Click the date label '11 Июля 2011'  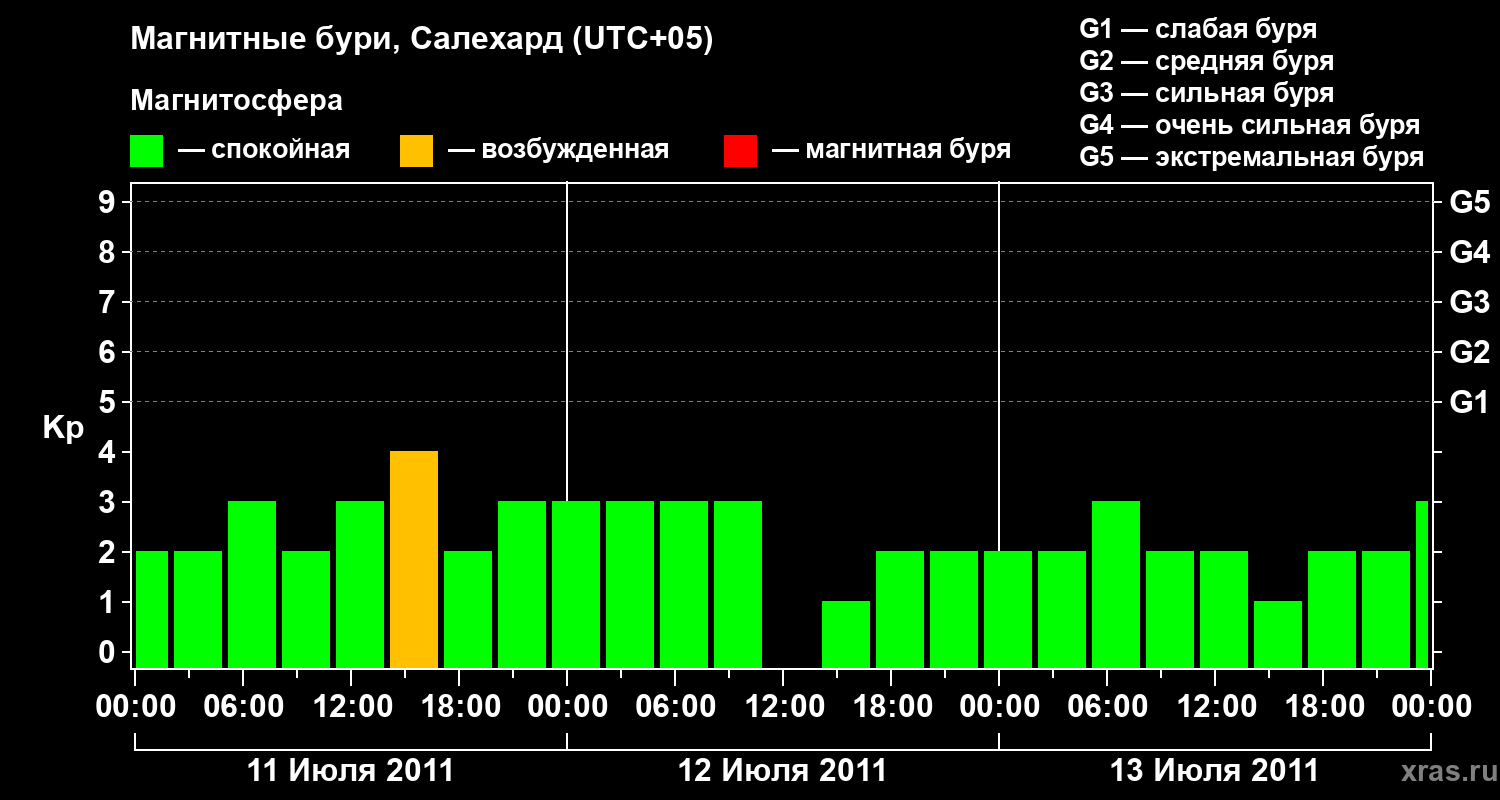point(350,771)
